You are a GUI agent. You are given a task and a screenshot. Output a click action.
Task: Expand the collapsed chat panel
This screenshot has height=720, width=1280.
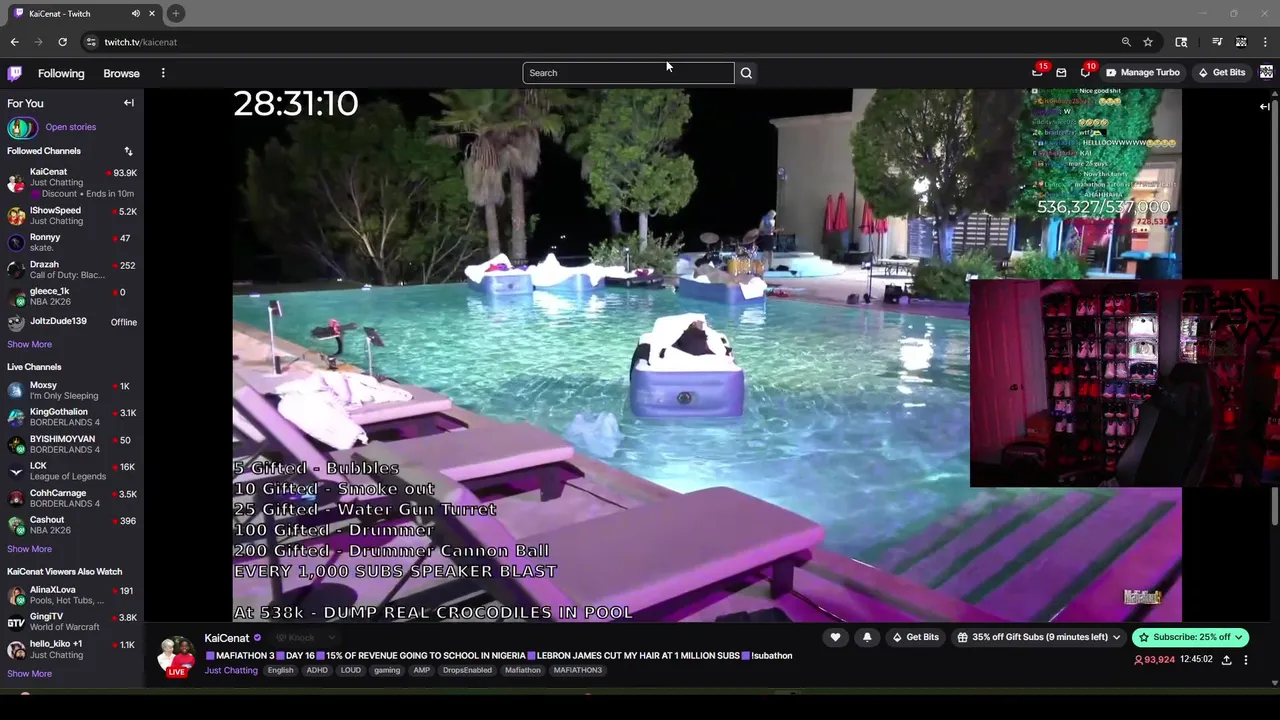coord(1264,106)
